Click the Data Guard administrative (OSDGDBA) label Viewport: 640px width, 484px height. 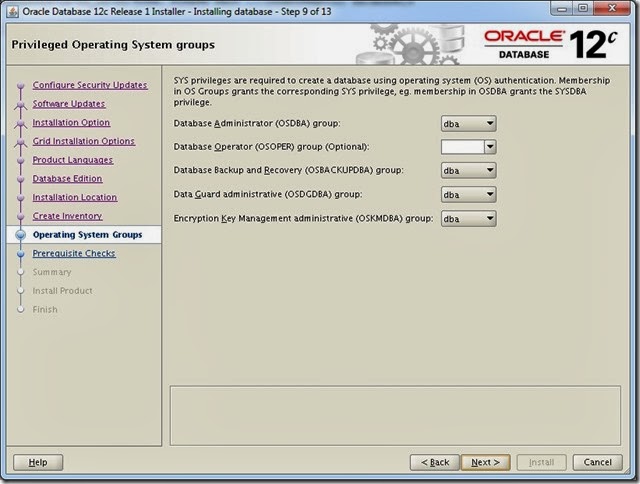point(268,194)
